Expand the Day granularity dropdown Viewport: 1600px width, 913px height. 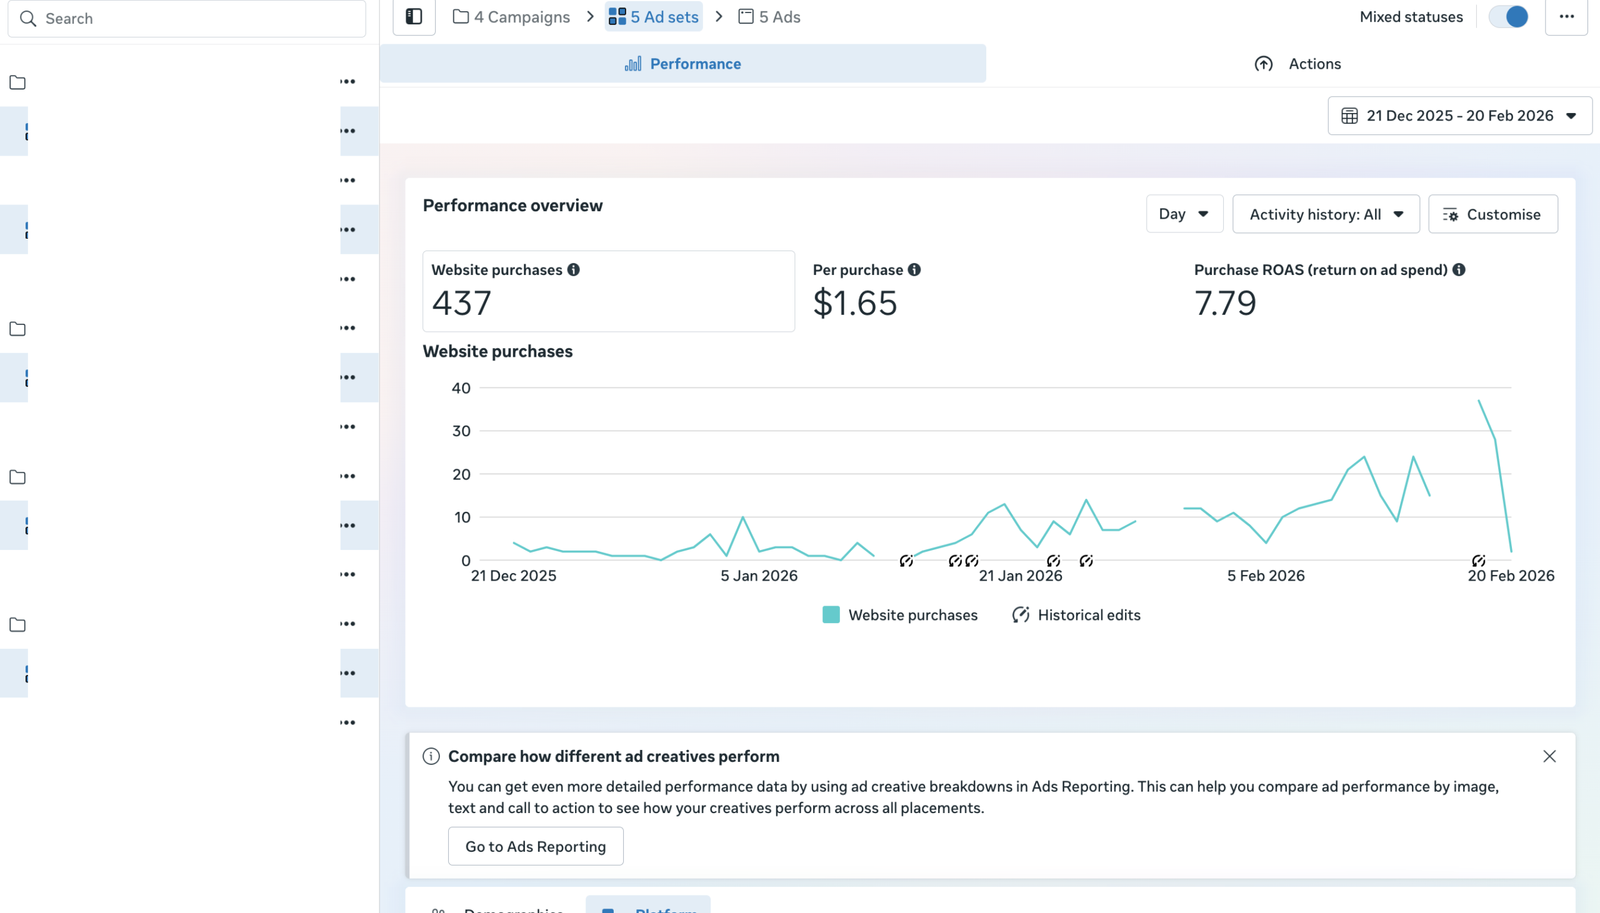1184,214
